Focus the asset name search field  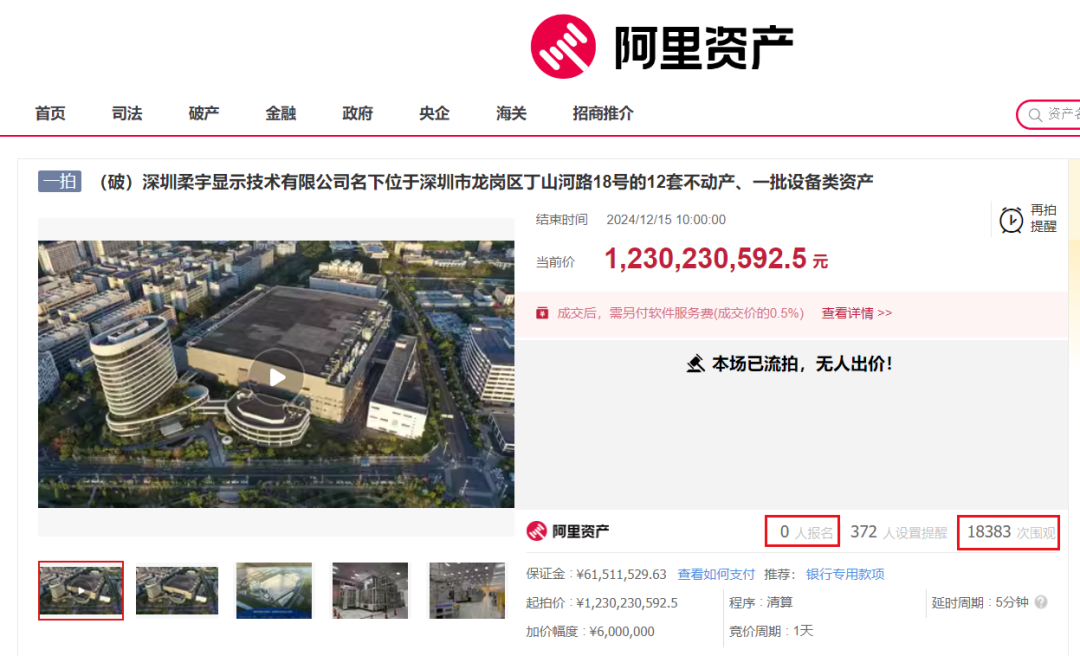point(1049,114)
